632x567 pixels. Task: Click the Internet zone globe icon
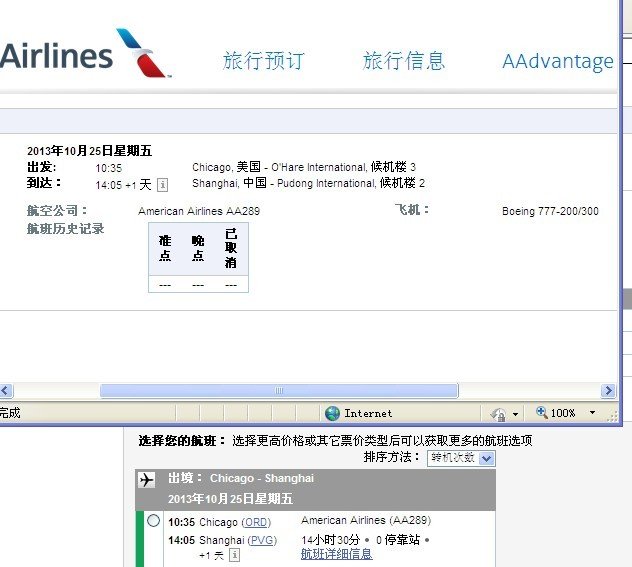tap(333, 413)
